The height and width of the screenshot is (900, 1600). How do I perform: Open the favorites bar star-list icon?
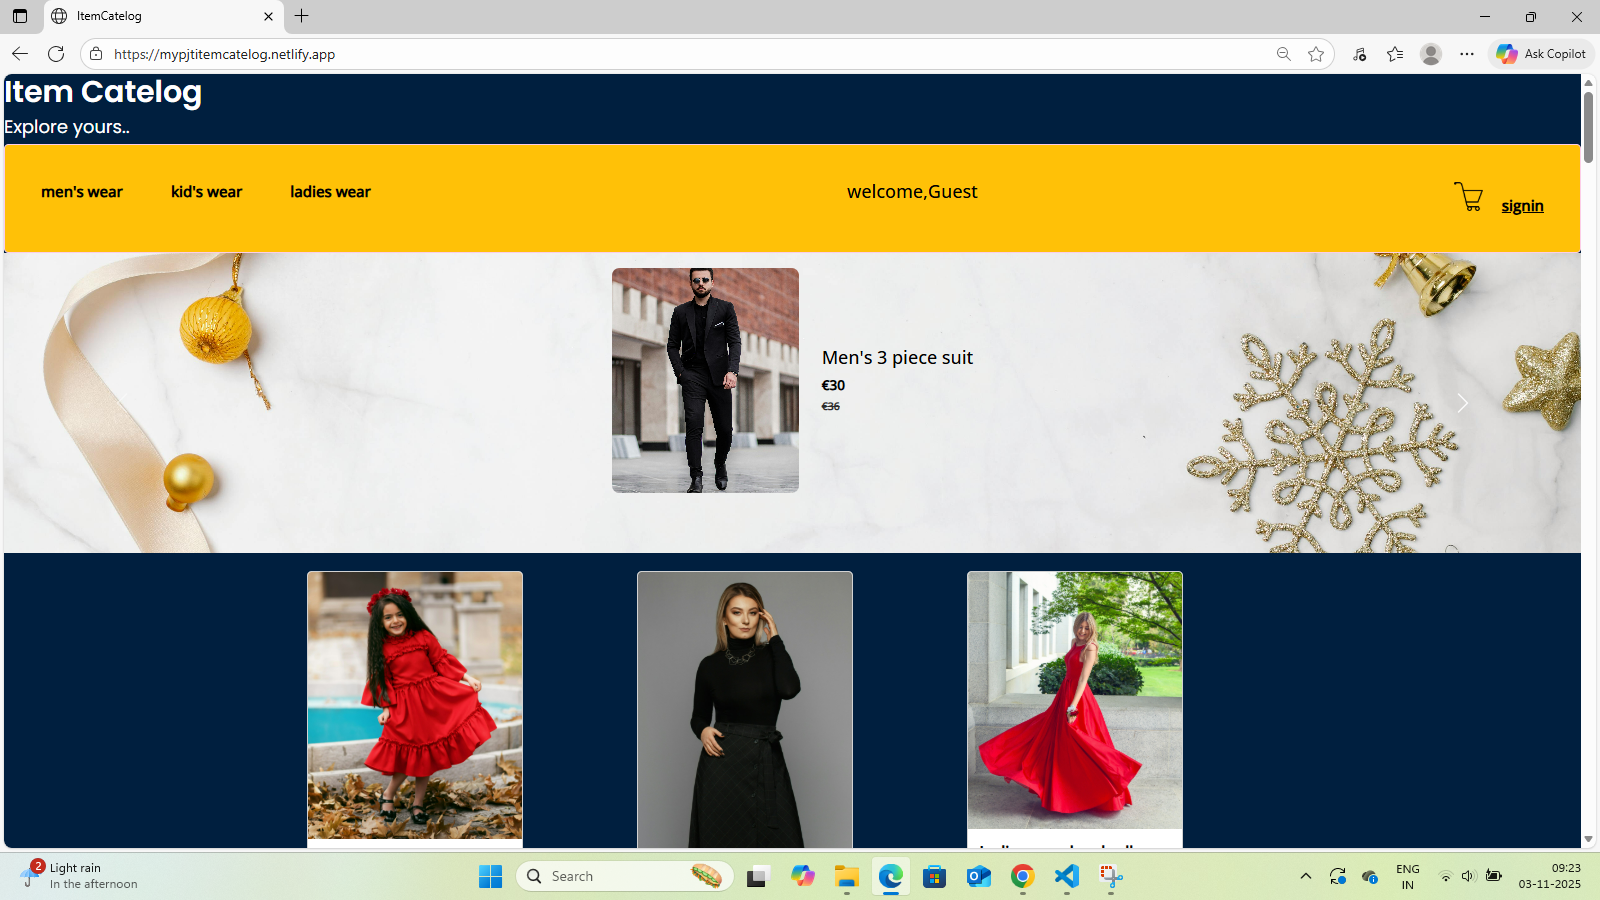coord(1395,54)
